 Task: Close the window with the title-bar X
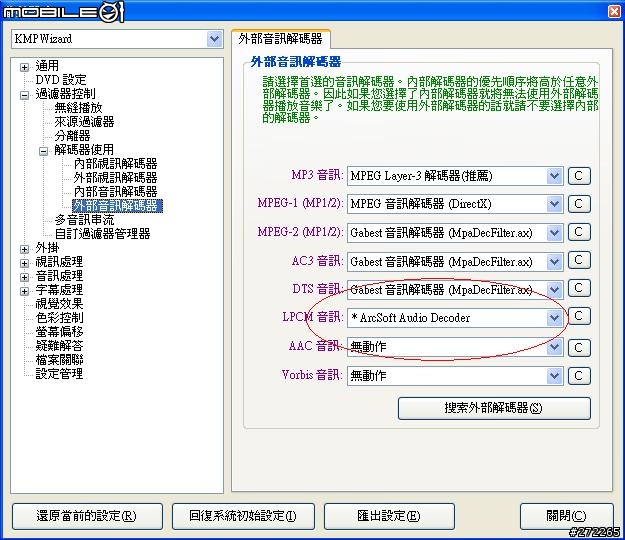coord(614,12)
